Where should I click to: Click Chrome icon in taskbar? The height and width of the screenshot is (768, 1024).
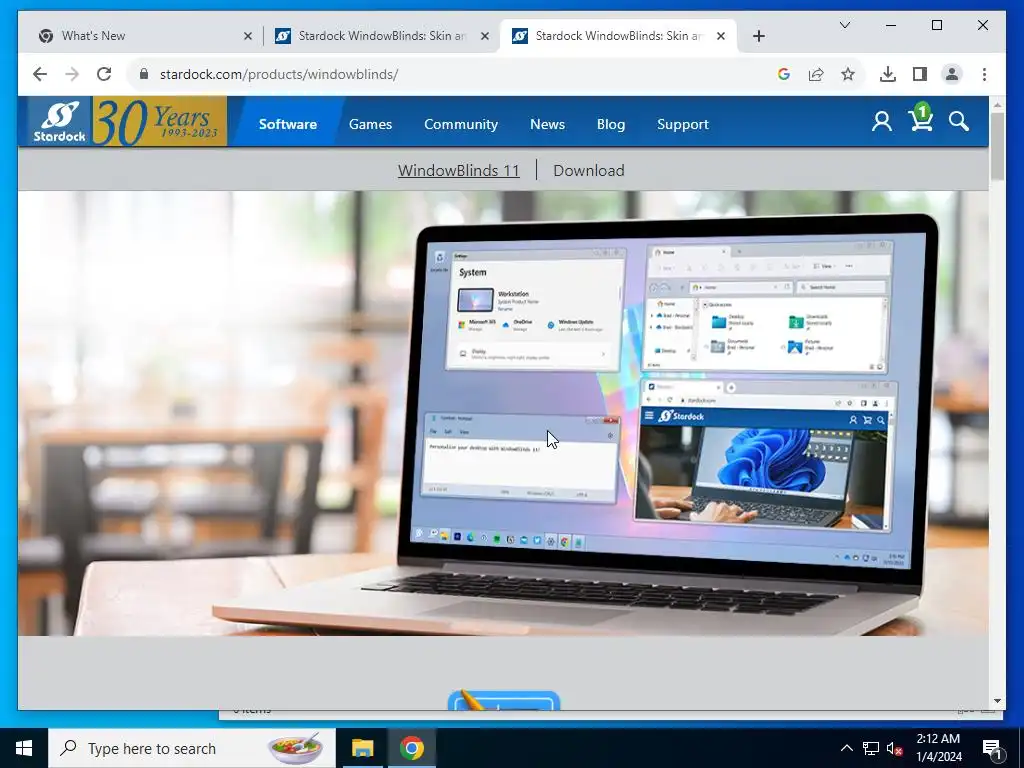tap(411, 748)
